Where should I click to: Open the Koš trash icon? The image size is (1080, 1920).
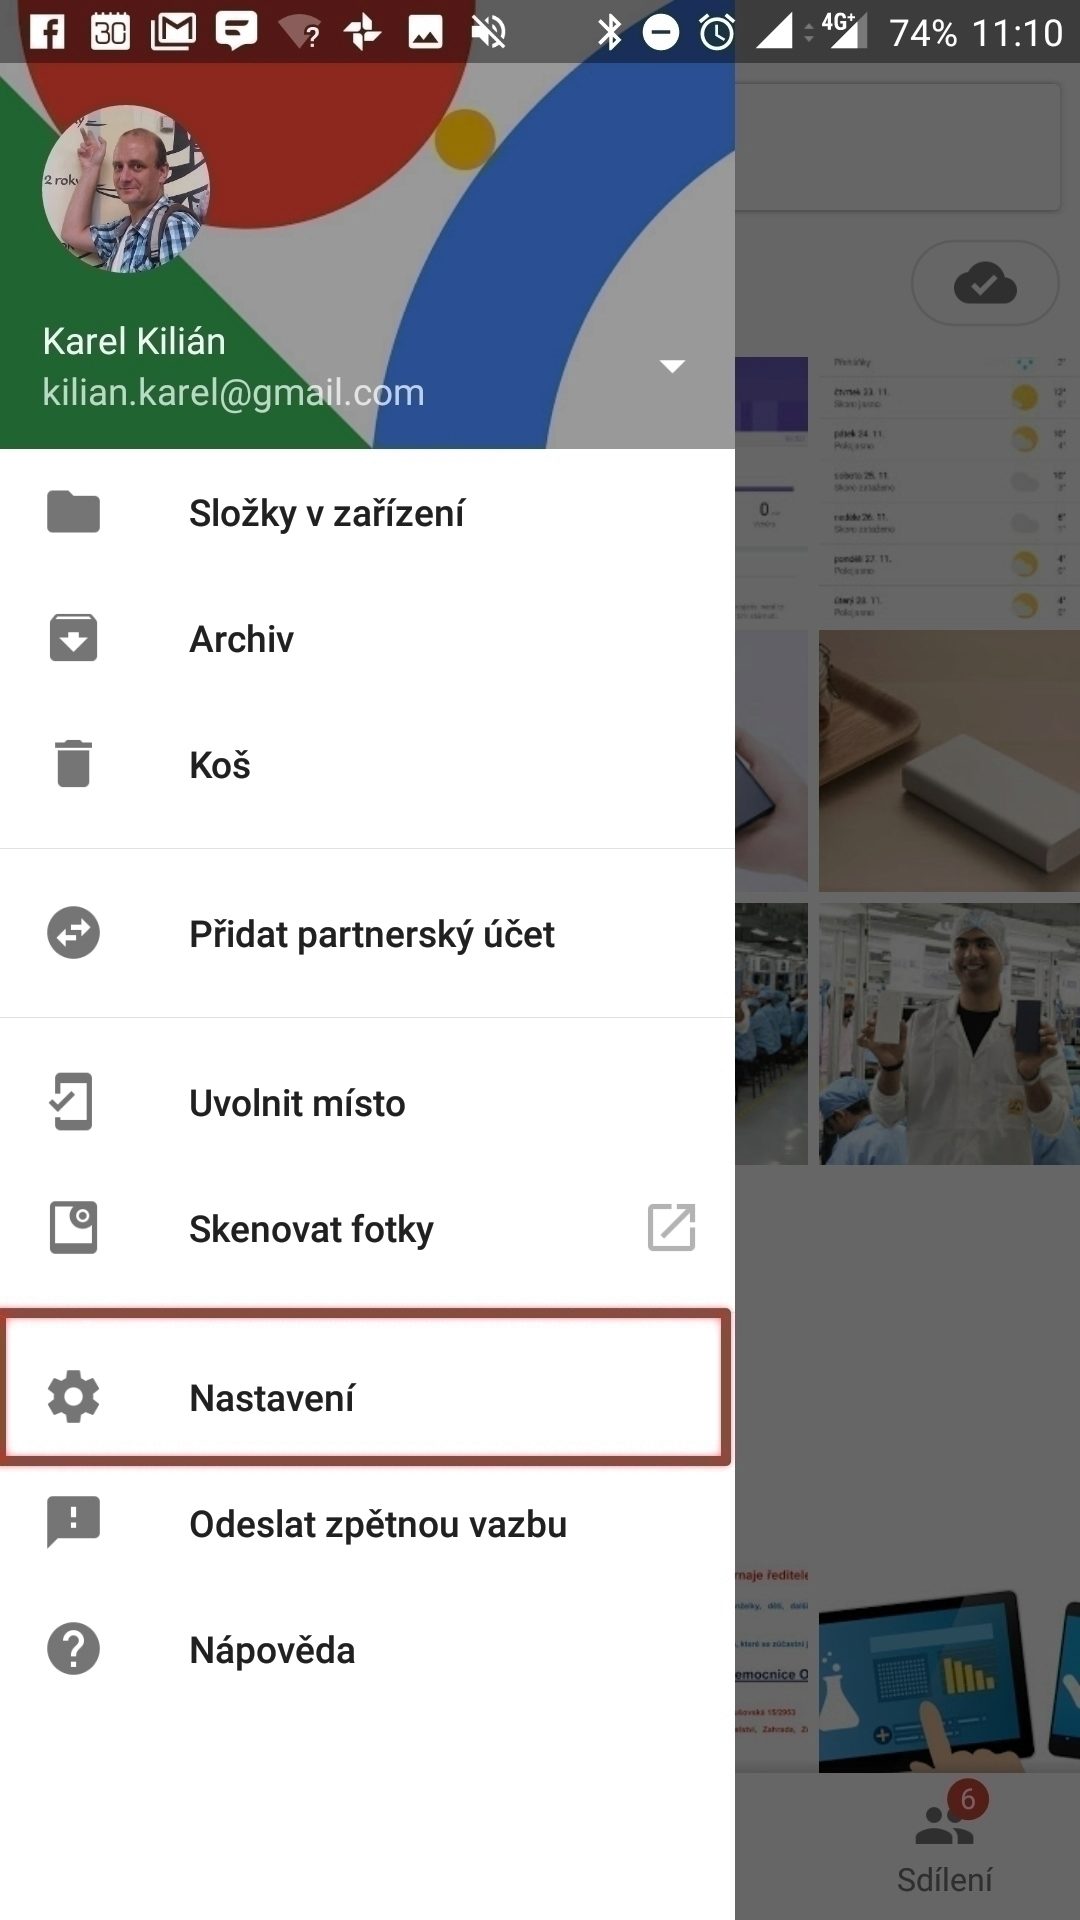pos(73,764)
